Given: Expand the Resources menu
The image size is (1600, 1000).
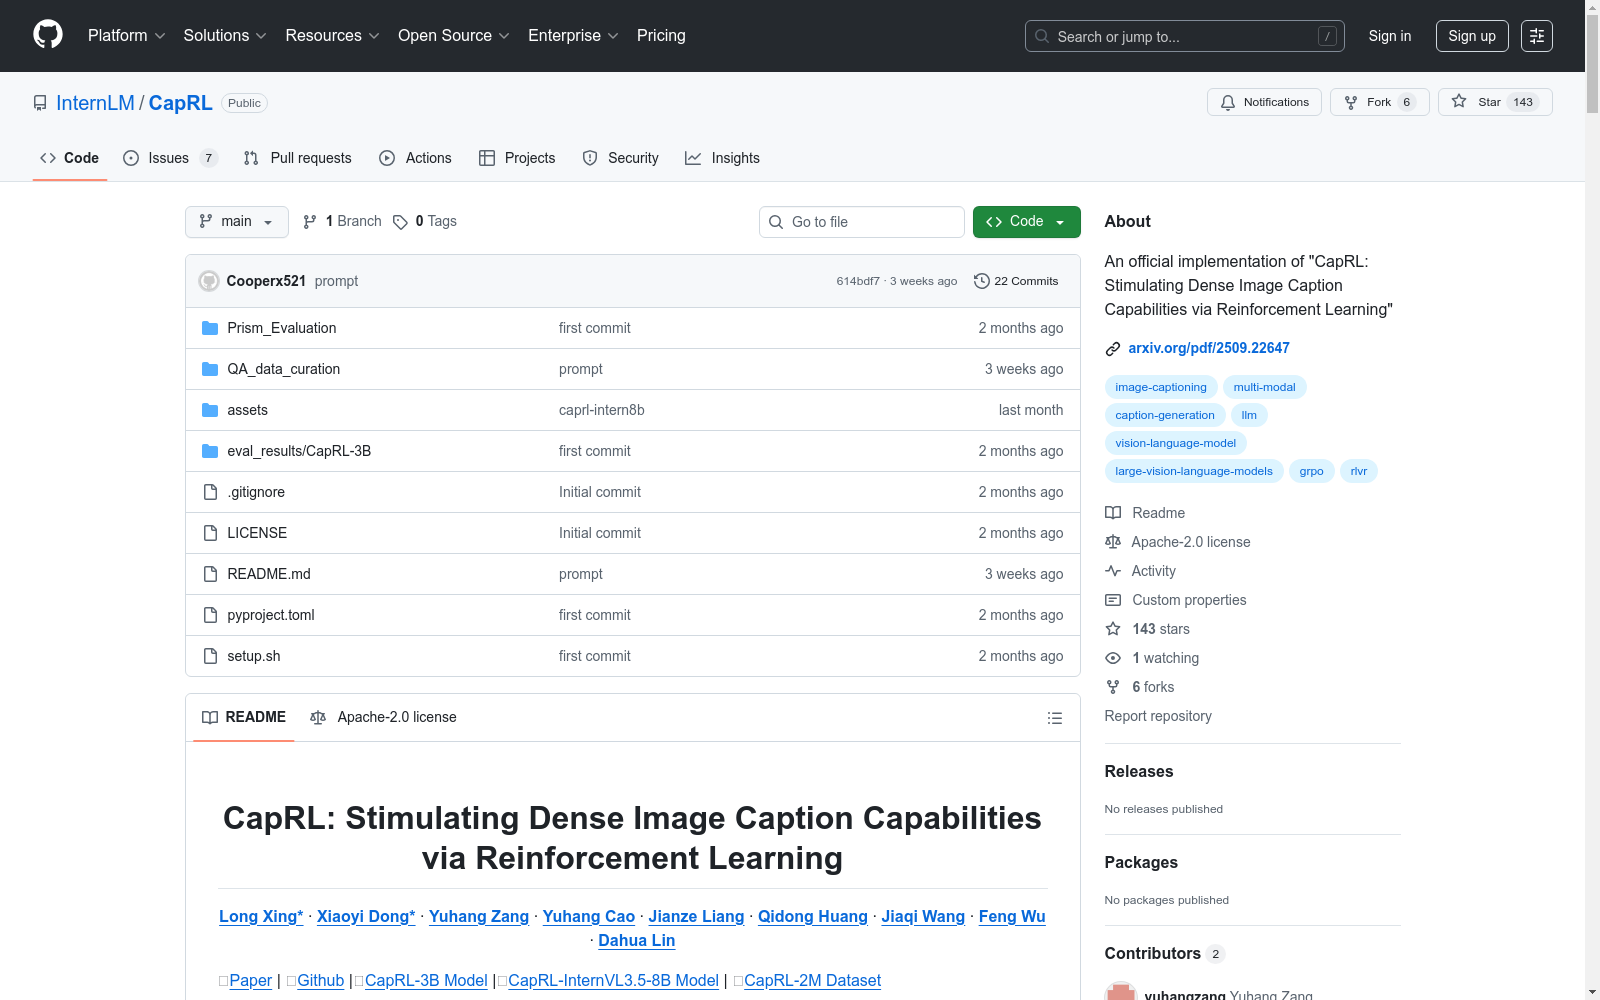Looking at the screenshot, I should pyautogui.click(x=332, y=36).
